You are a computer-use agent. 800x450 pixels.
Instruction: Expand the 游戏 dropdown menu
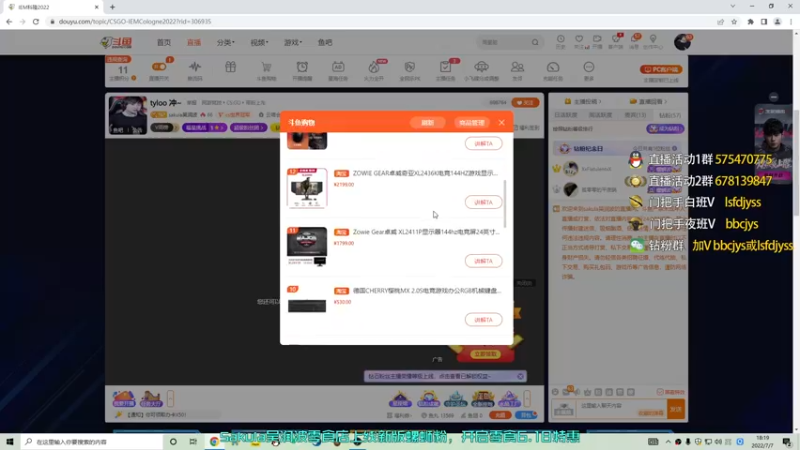coord(293,42)
